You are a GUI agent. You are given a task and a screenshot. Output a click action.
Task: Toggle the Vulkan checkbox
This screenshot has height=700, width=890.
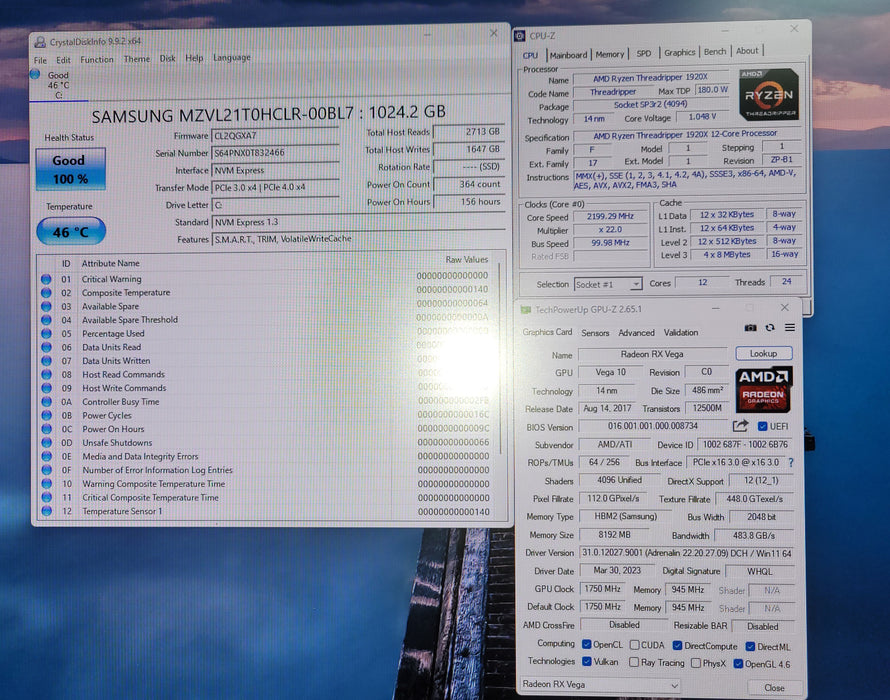tap(587, 662)
